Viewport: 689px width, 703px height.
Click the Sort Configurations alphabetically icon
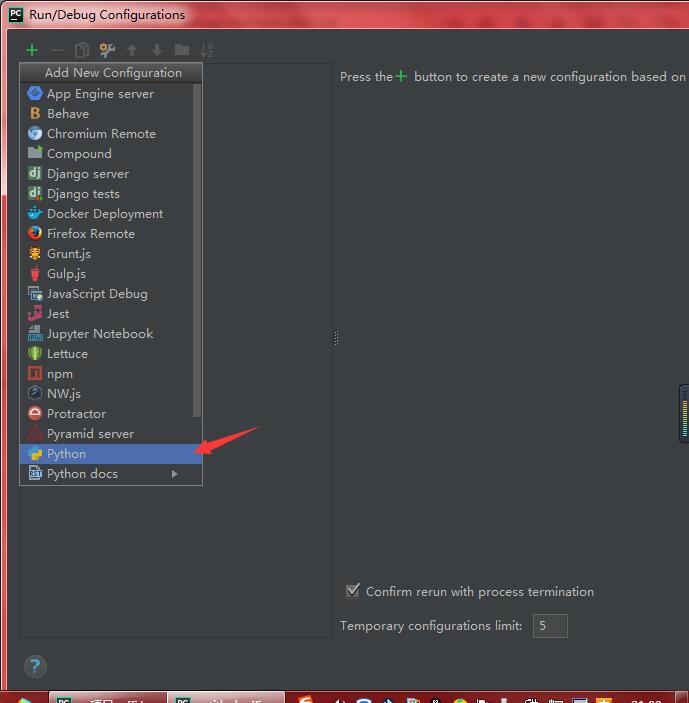click(207, 50)
